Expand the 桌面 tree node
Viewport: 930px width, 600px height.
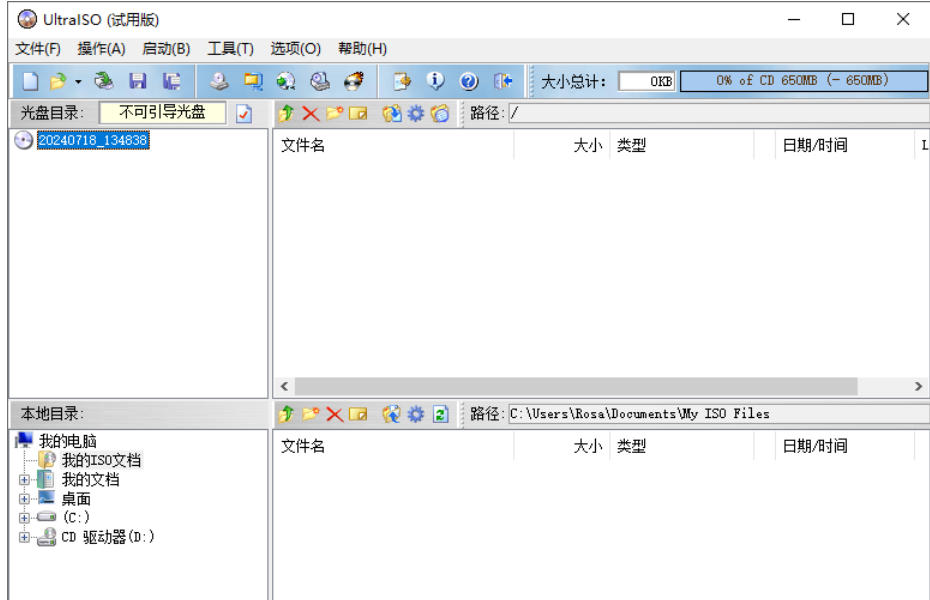24,499
